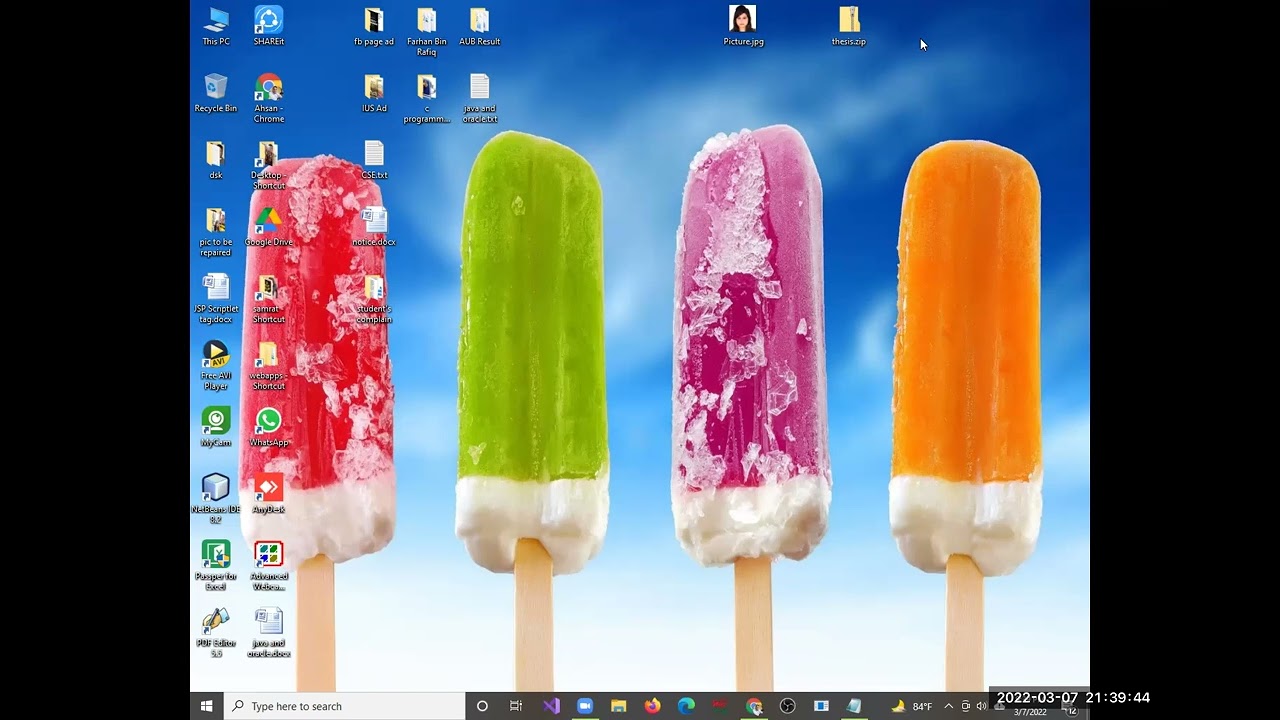
Task: Select the Recycle Bin icon
Action: (x=216, y=93)
